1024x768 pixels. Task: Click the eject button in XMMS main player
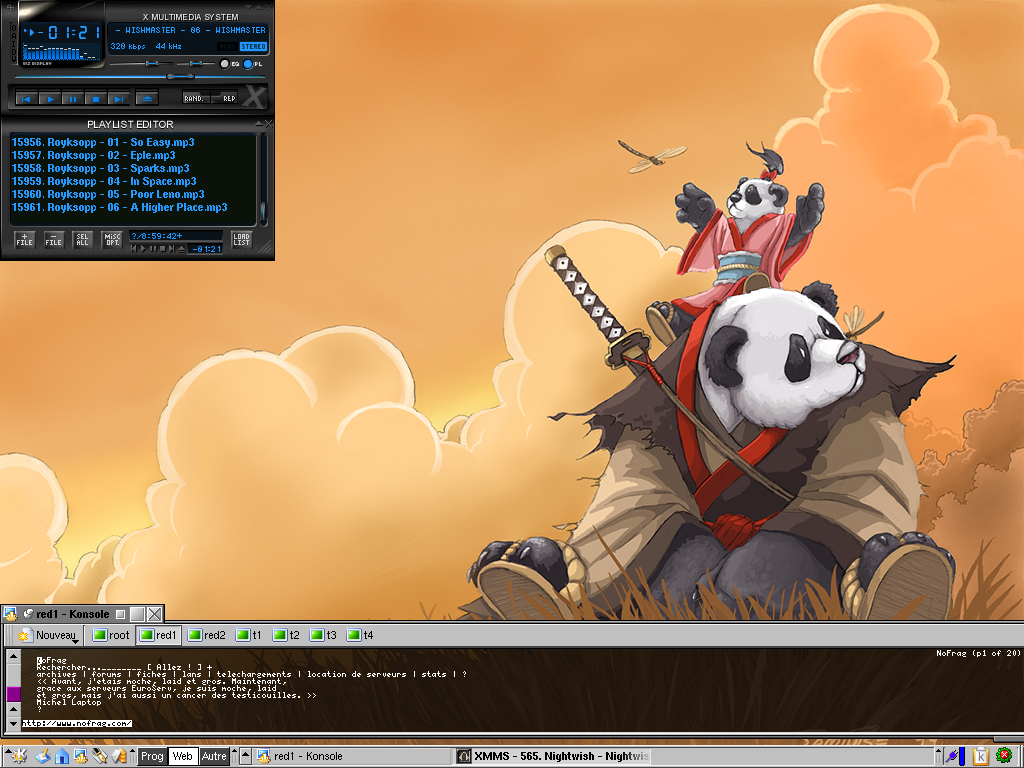[x=147, y=99]
